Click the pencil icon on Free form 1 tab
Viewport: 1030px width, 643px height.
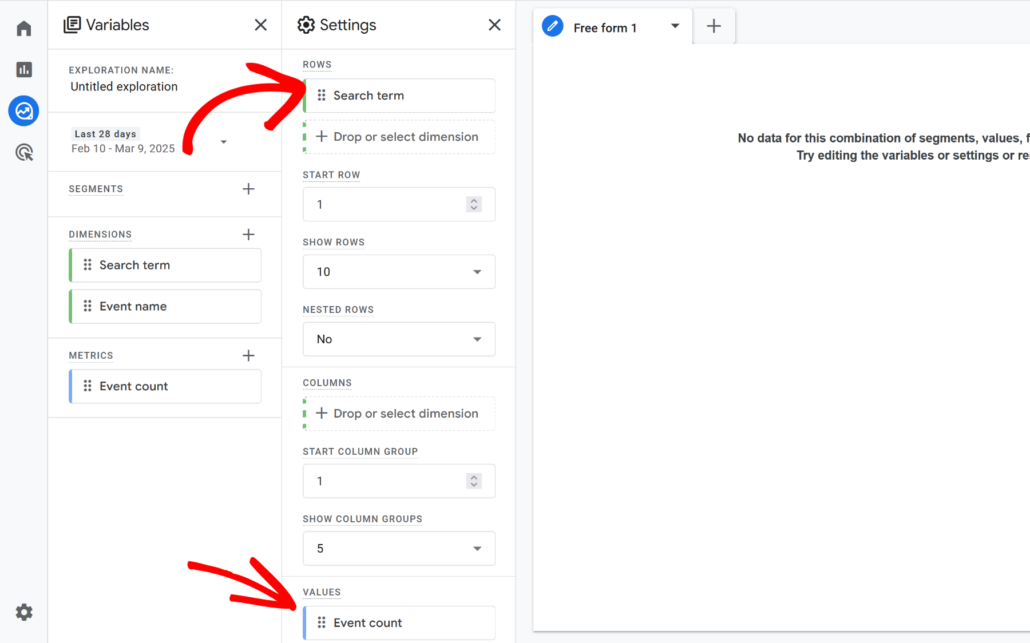point(552,26)
